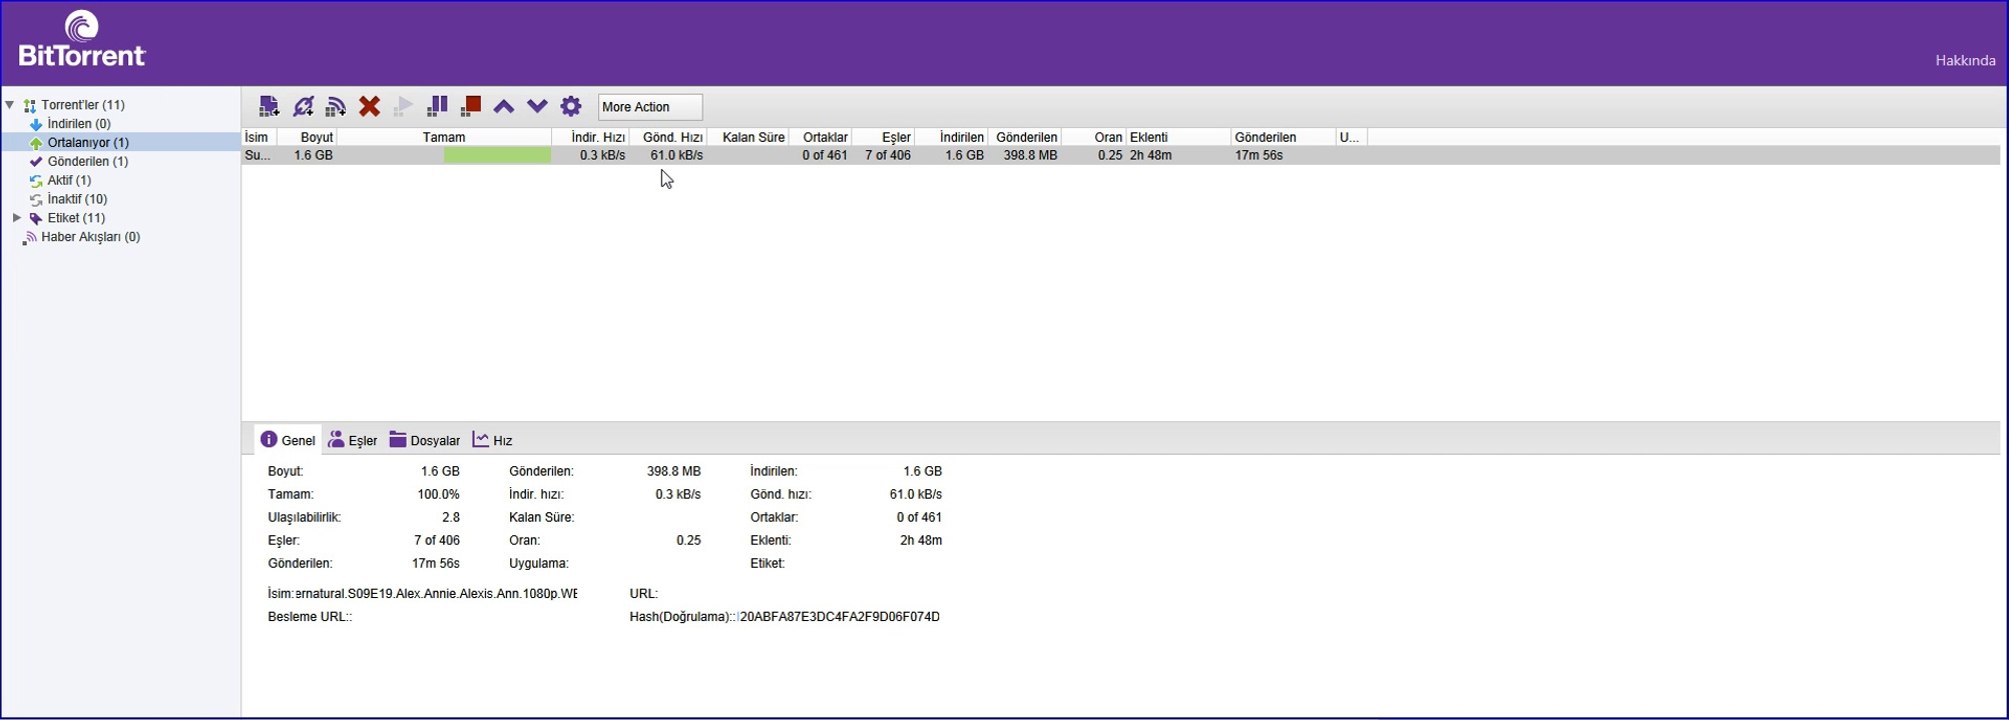The width and height of the screenshot is (2009, 720).
Task: Click the Hash(Doğrulama) value text
Action: (x=840, y=616)
